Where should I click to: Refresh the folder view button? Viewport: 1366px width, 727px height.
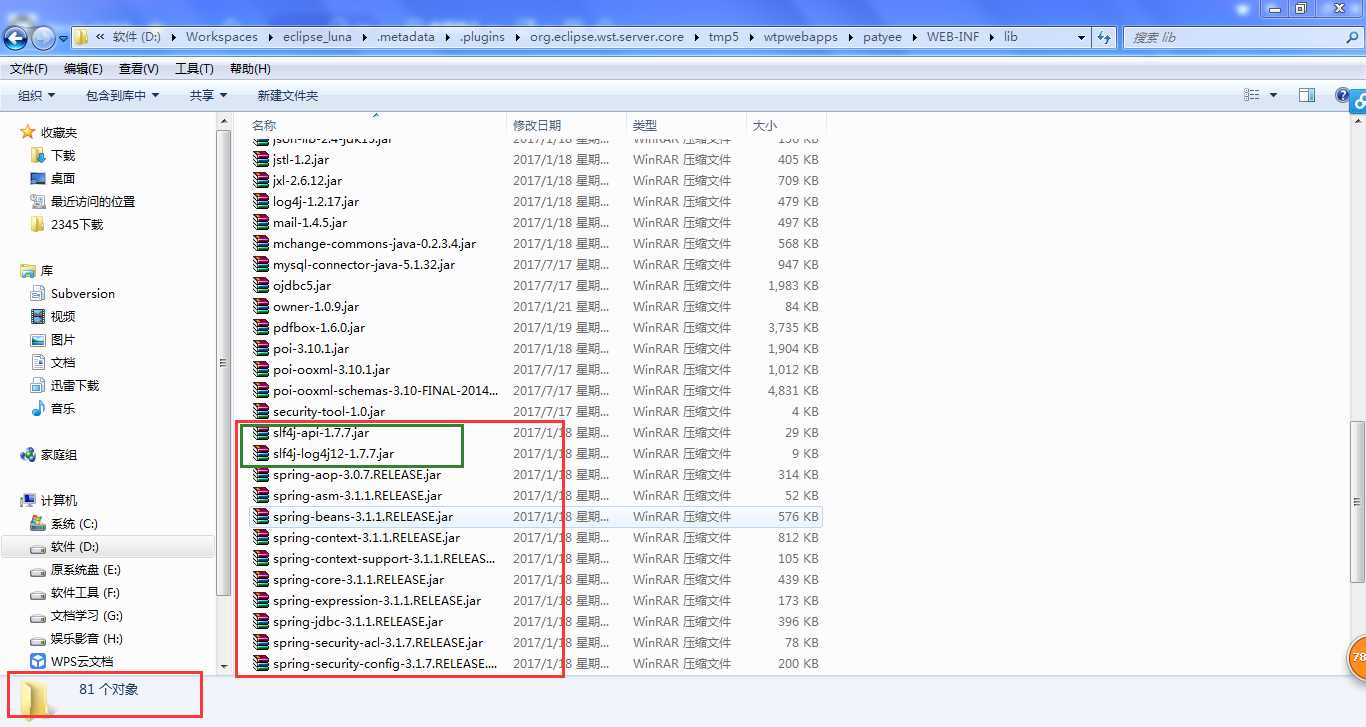coord(1104,37)
